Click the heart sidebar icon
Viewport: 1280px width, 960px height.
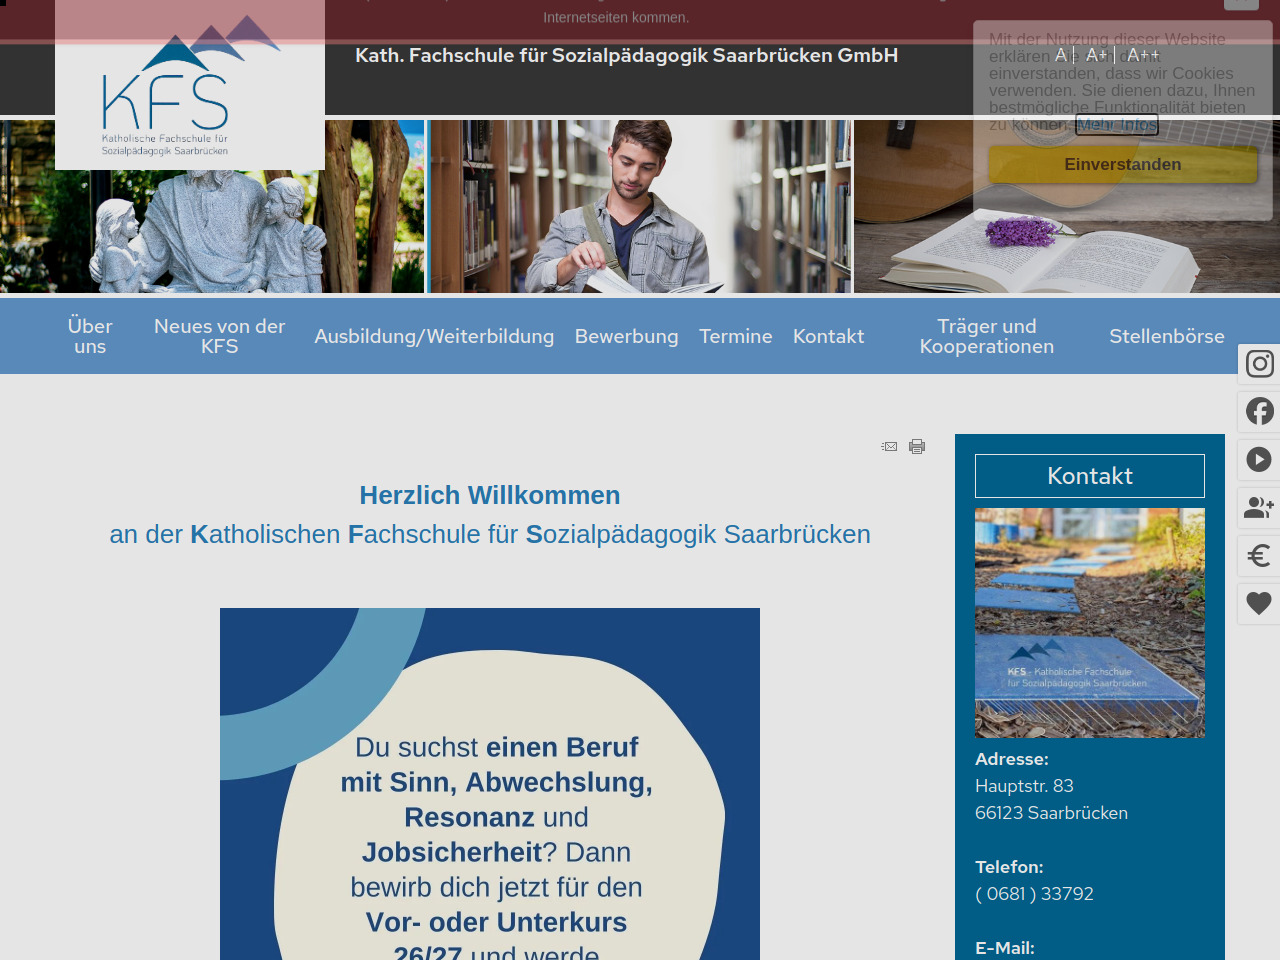(x=1259, y=604)
